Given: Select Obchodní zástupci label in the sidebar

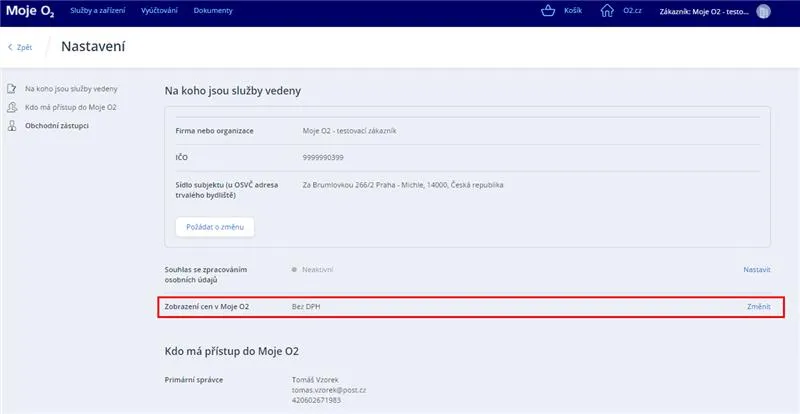Looking at the screenshot, I should pyautogui.click(x=57, y=126).
